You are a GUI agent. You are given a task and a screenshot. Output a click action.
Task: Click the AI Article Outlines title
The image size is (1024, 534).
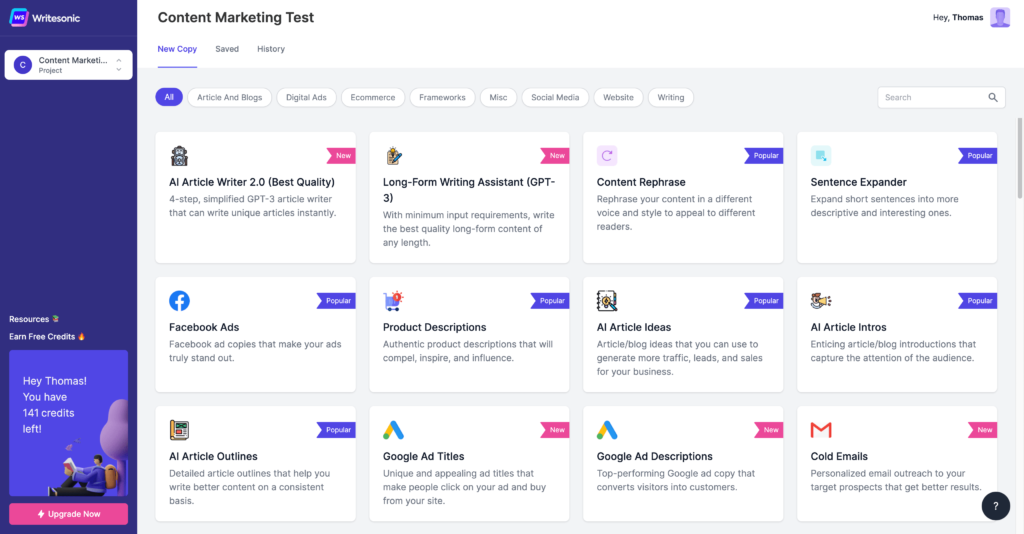tap(213, 456)
